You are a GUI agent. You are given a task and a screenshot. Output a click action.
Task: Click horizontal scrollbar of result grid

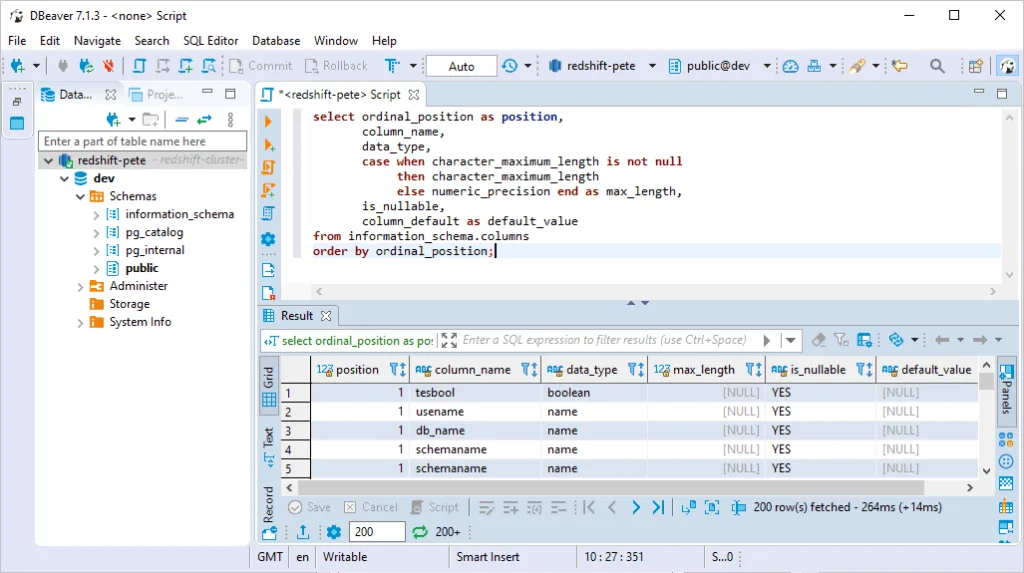pos(611,487)
